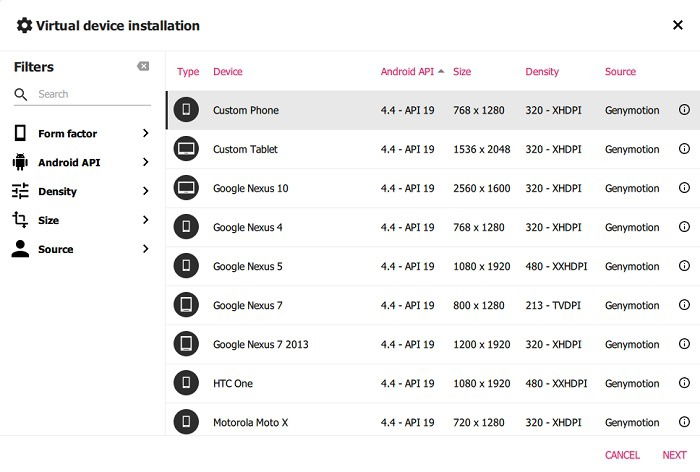The image size is (700, 472).
Task: Sort by Android API column header
Action: (407, 71)
